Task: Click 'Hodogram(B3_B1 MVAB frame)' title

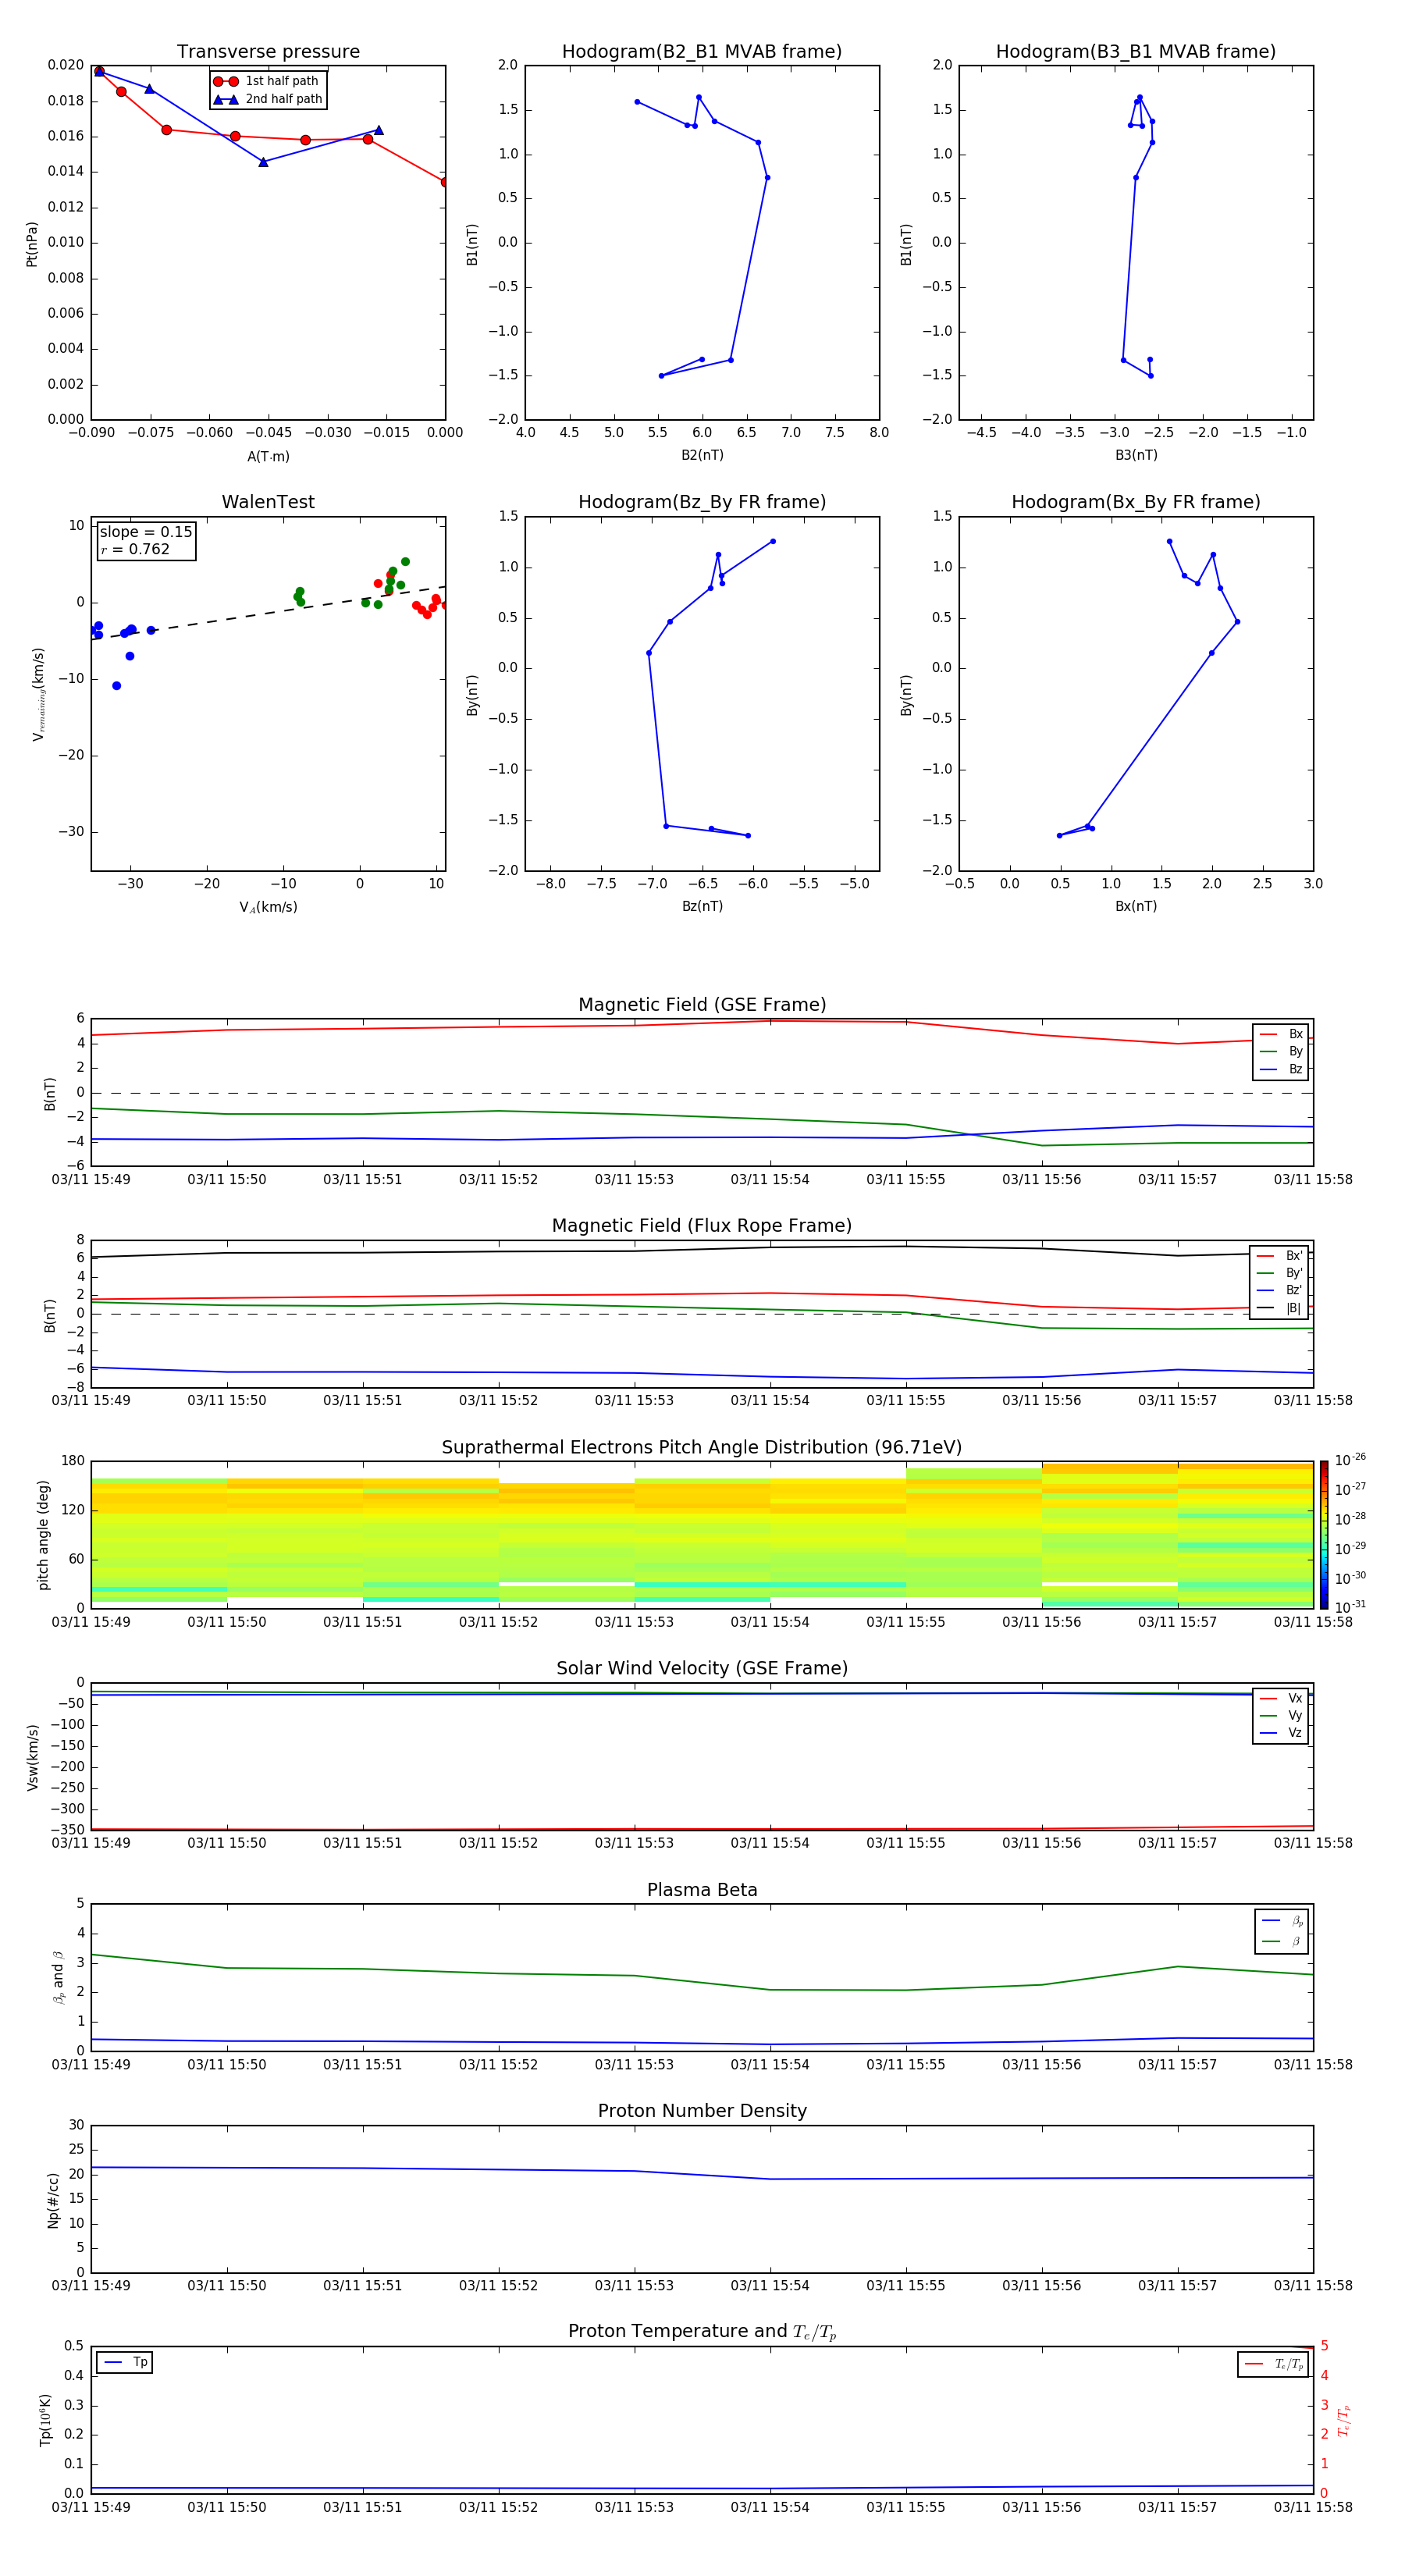Action: [x=1136, y=51]
